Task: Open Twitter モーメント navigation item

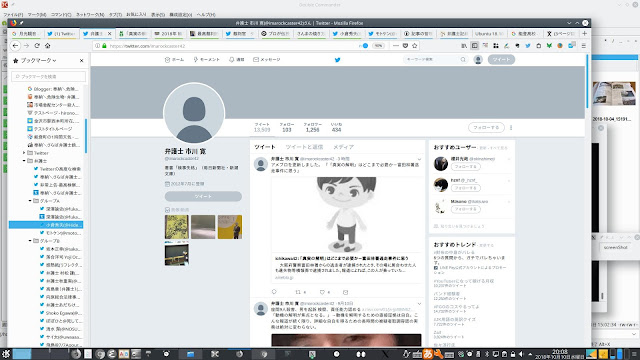Action: tap(207, 60)
